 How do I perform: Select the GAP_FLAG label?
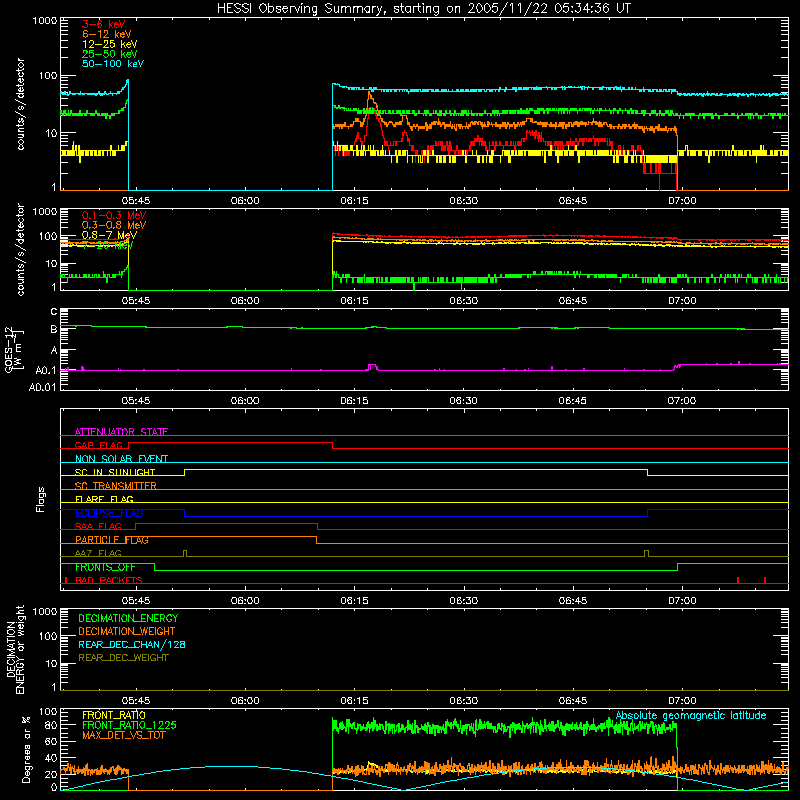point(99,445)
